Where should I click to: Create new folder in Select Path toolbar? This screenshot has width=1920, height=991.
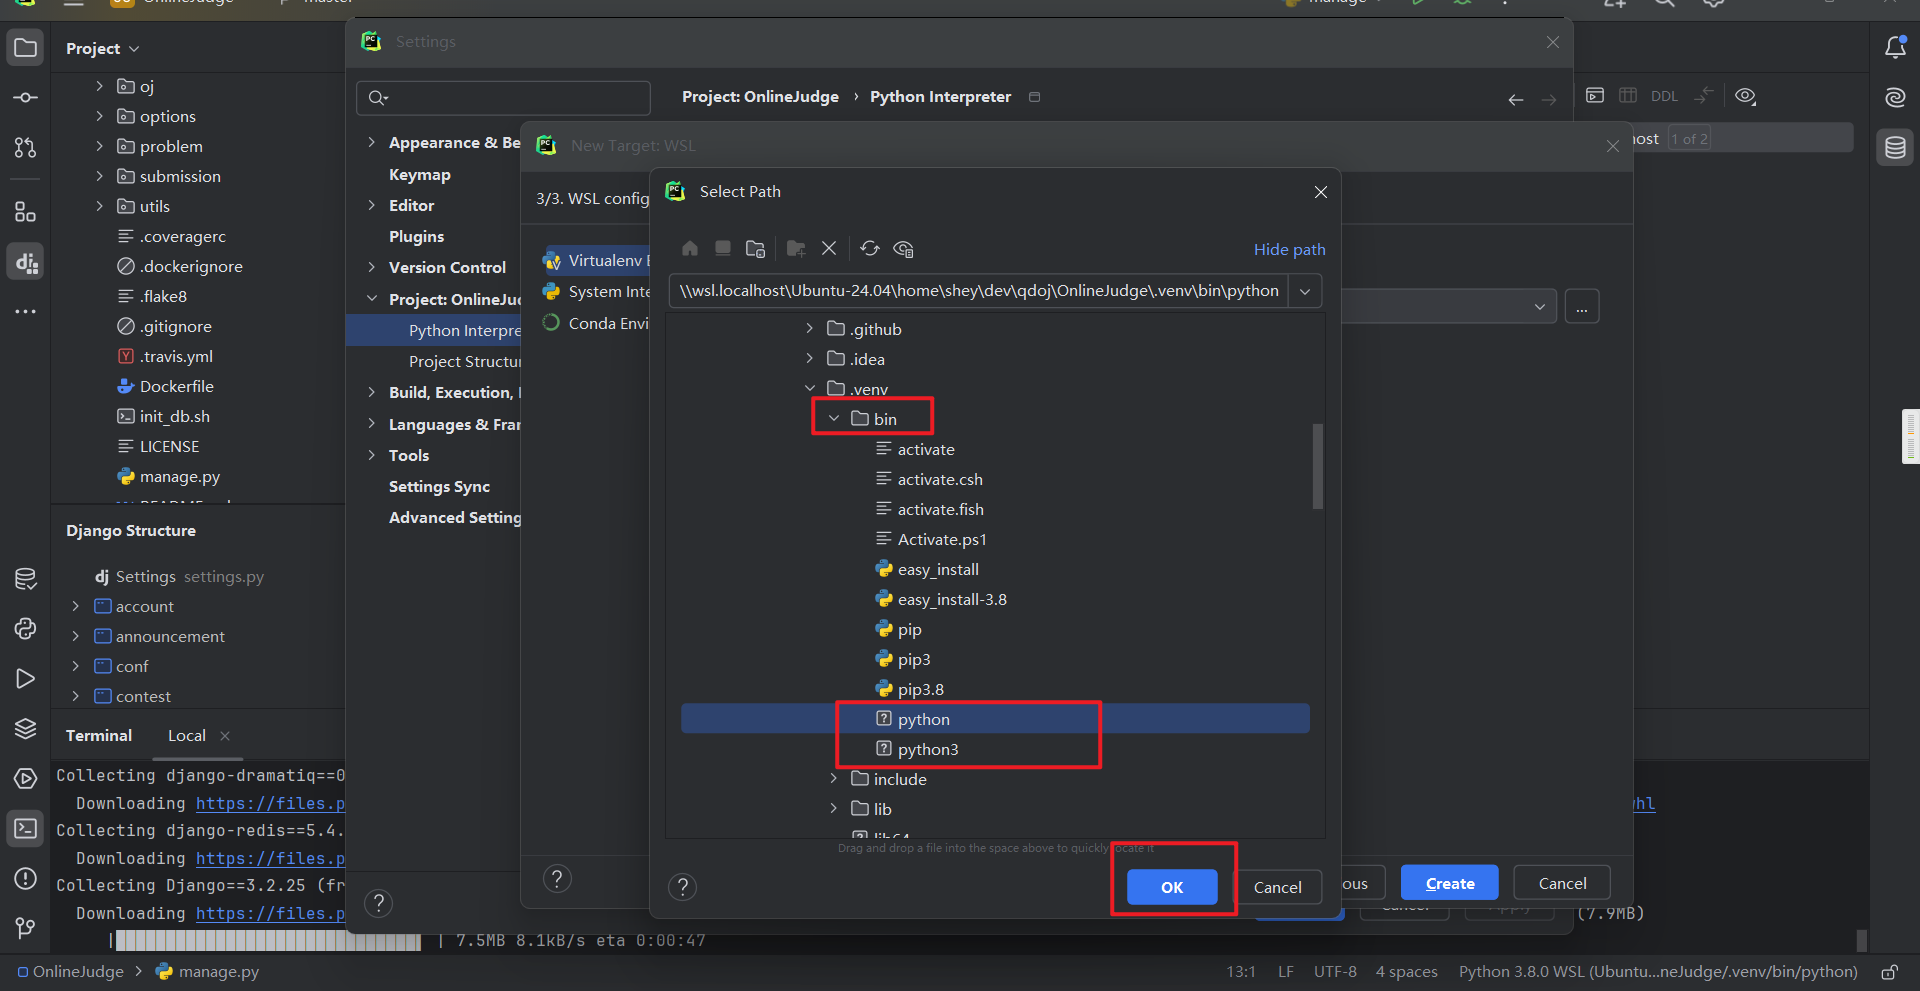click(x=796, y=248)
